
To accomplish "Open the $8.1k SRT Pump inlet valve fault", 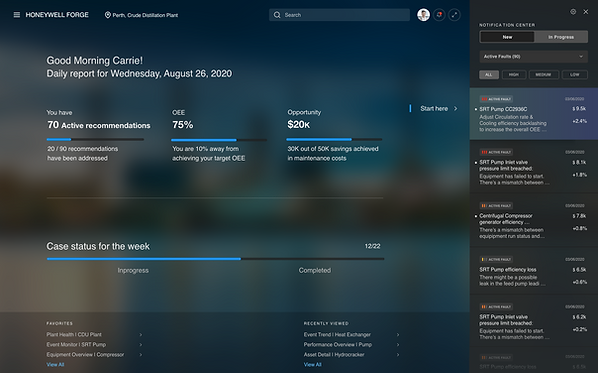I will click(x=534, y=167).
